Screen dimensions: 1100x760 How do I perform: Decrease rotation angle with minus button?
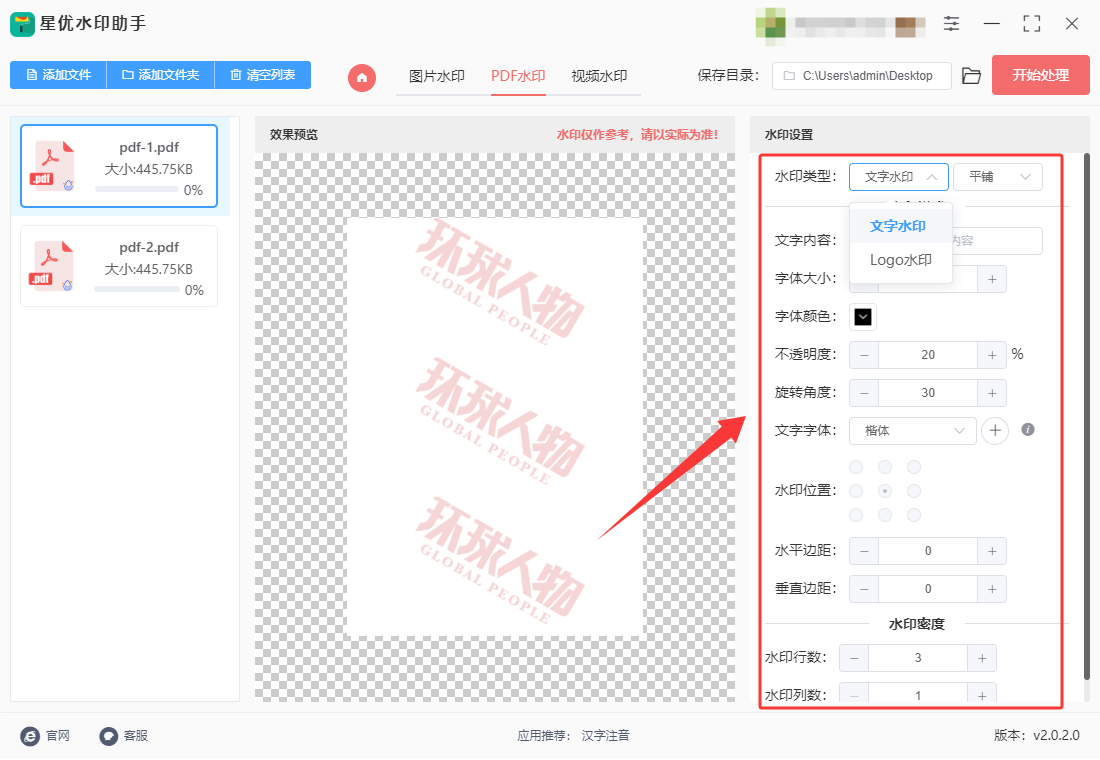(x=864, y=393)
